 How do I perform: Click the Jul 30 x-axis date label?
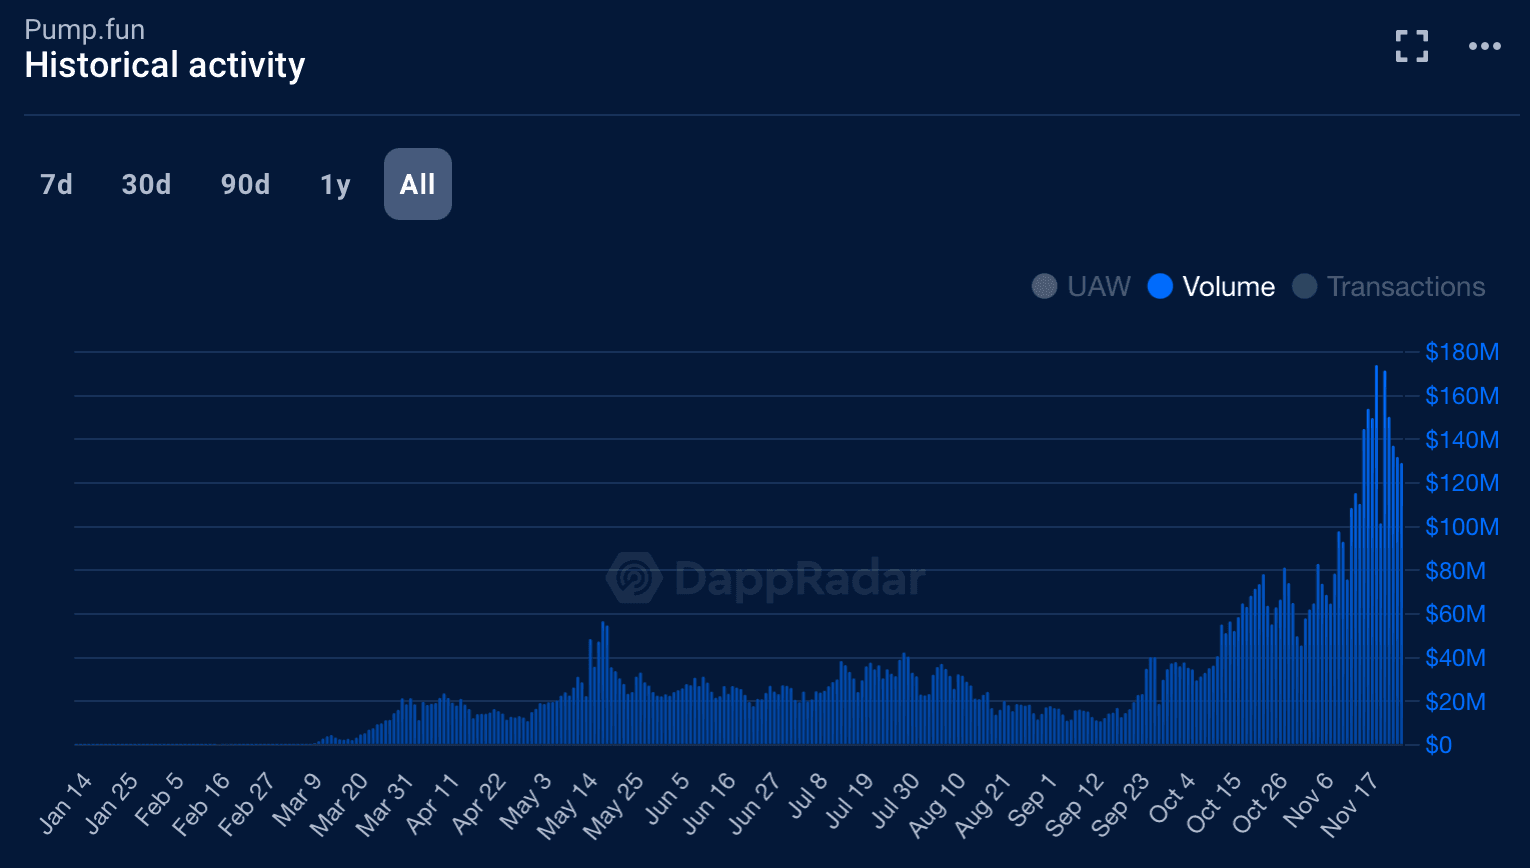[895, 801]
